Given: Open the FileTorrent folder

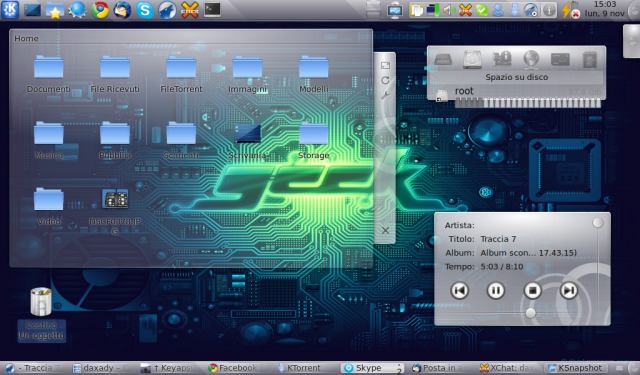Looking at the screenshot, I should pyautogui.click(x=181, y=75).
